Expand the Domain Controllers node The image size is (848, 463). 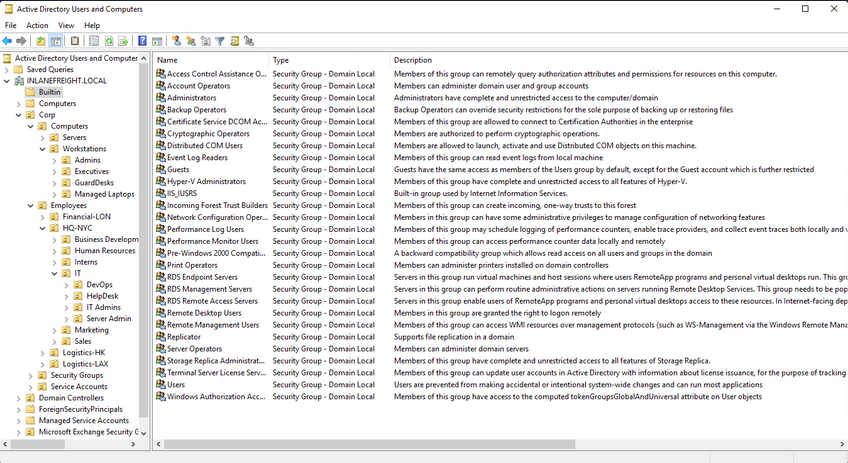18,398
